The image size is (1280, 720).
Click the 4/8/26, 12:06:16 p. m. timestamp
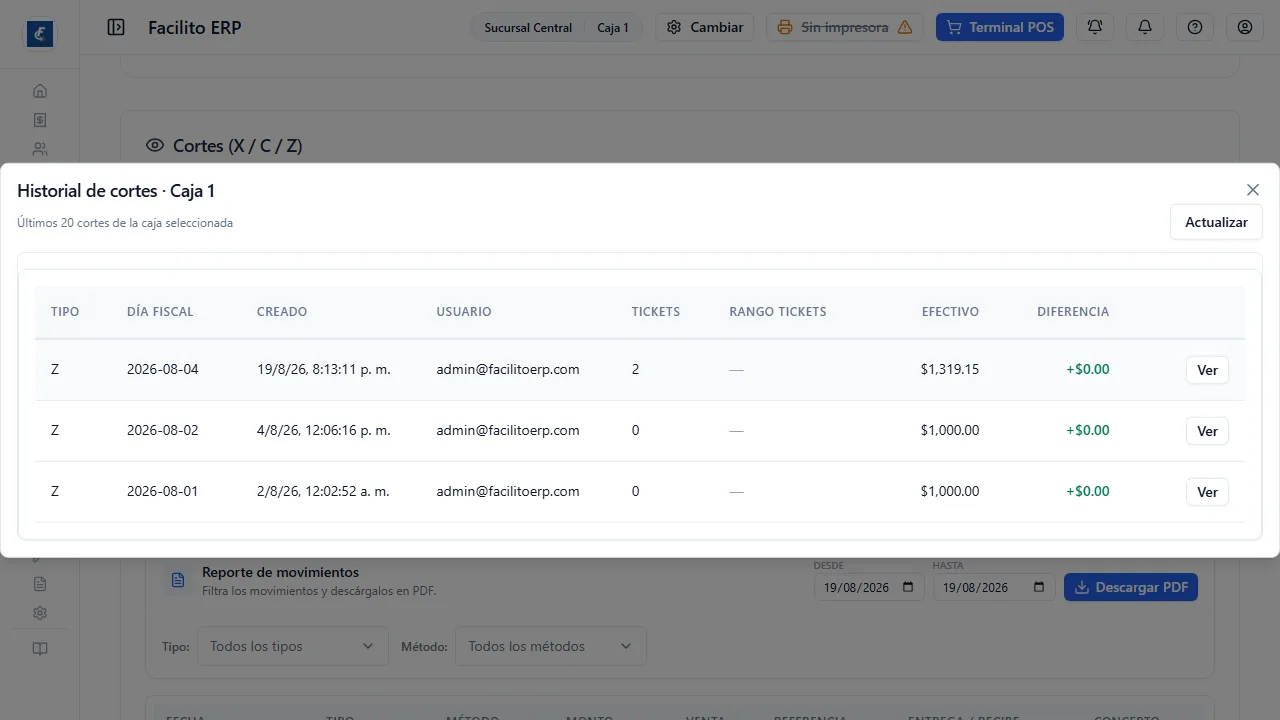(x=324, y=430)
